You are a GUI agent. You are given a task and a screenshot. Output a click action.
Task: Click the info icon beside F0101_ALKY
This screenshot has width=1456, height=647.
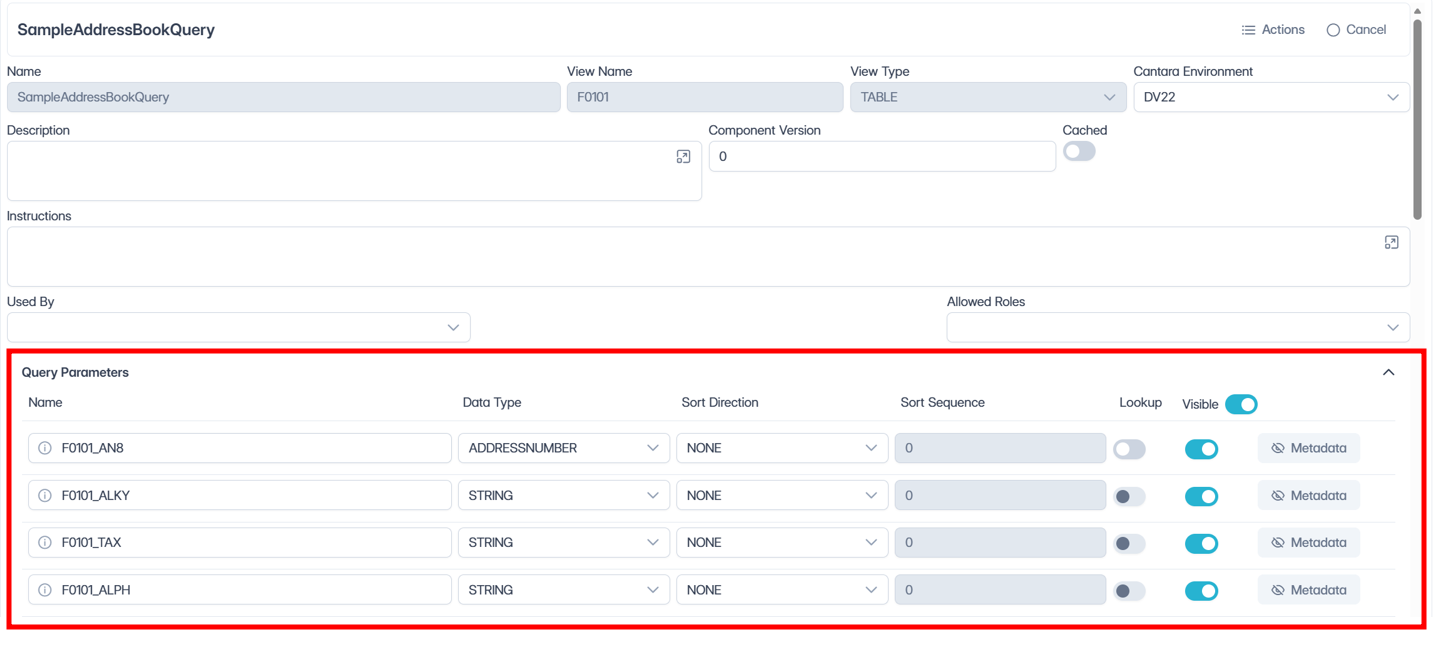(45, 495)
